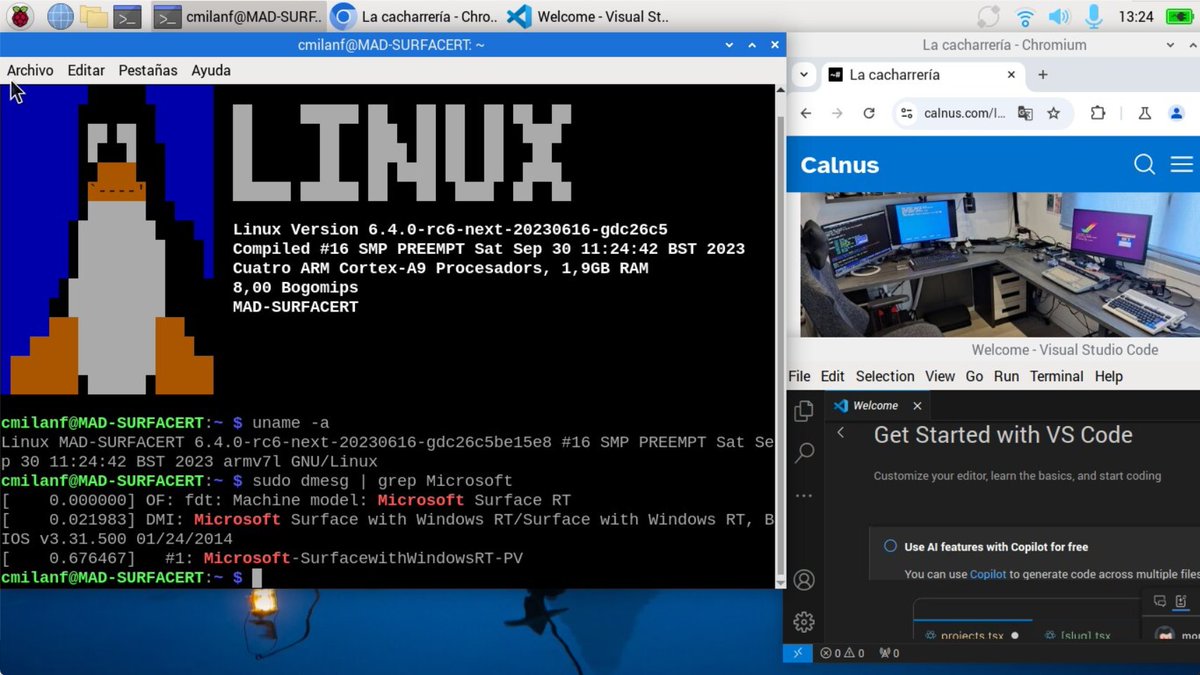1200x675 pixels.
Task: Open the Archivo menu in terminal
Action: pos(30,70)
